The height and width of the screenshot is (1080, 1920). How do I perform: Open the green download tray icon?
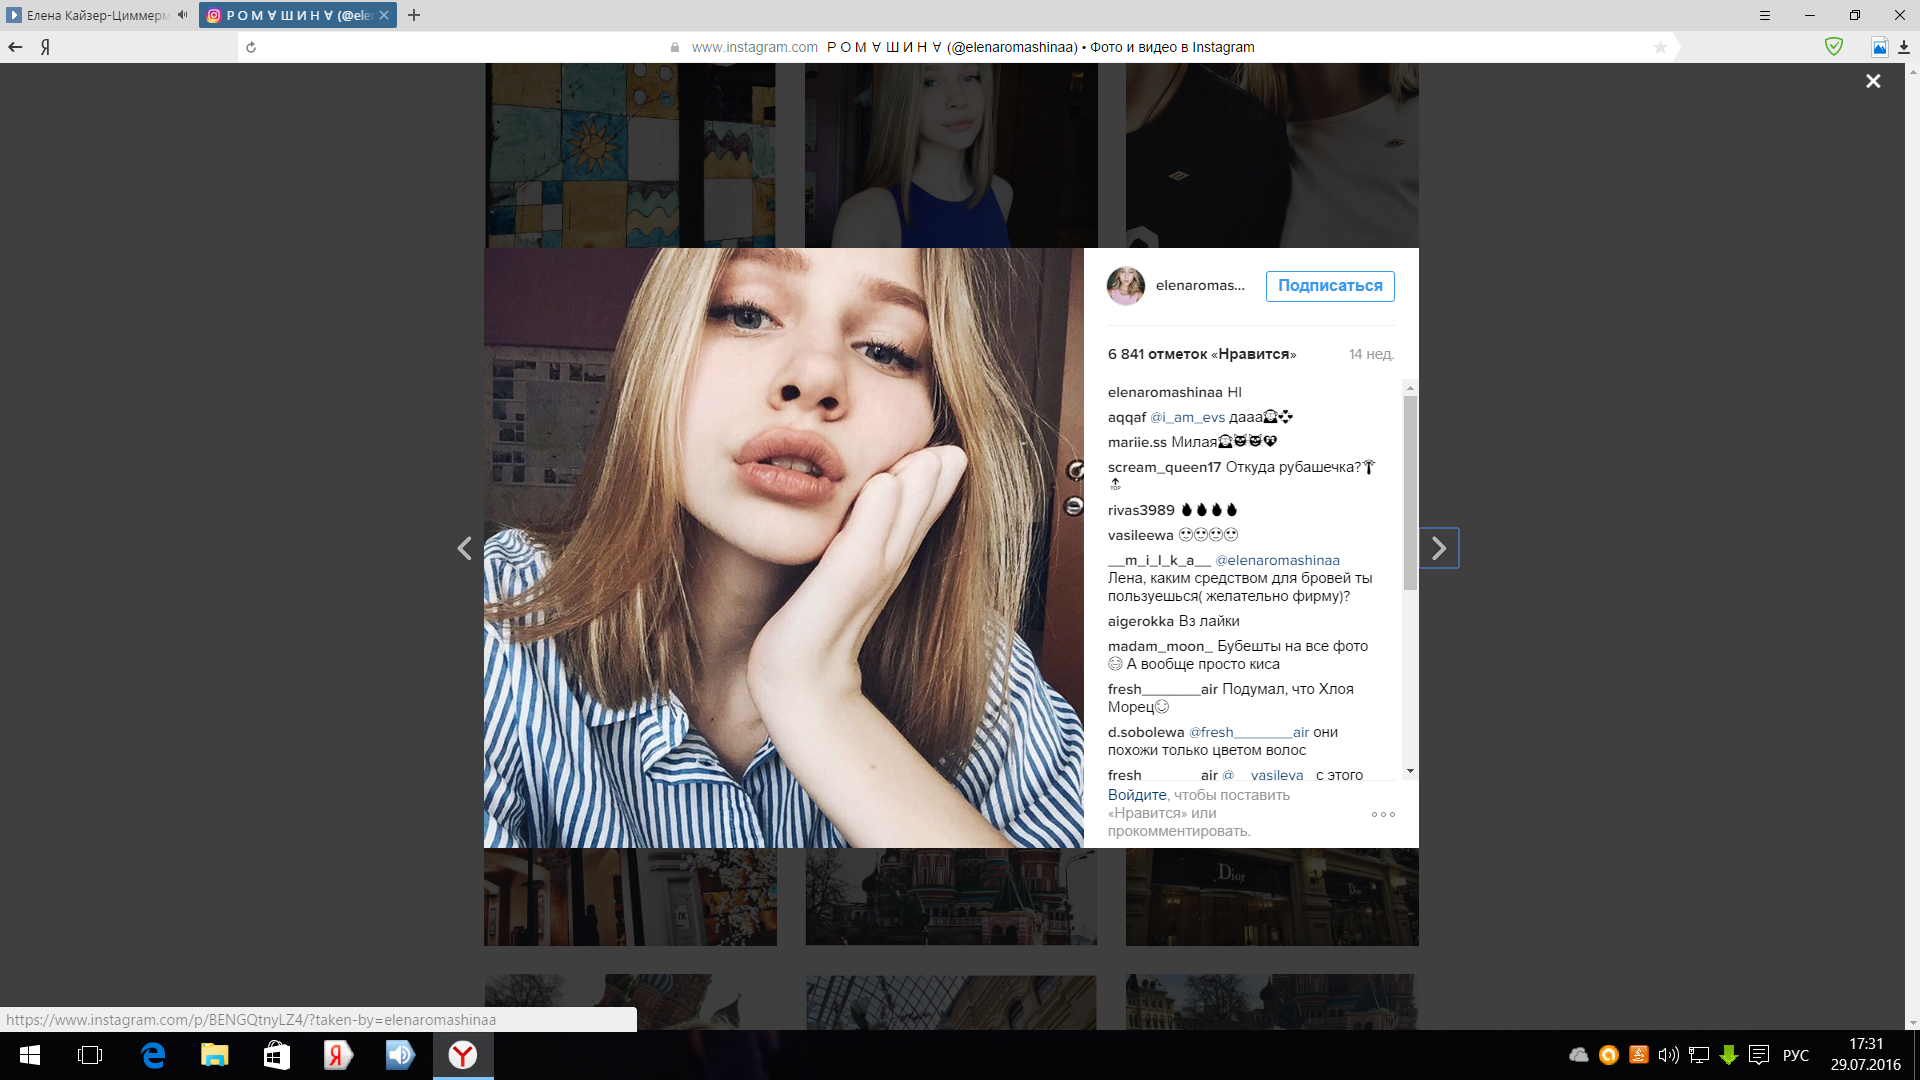pyautogui.click(x=1728, y=1055)
